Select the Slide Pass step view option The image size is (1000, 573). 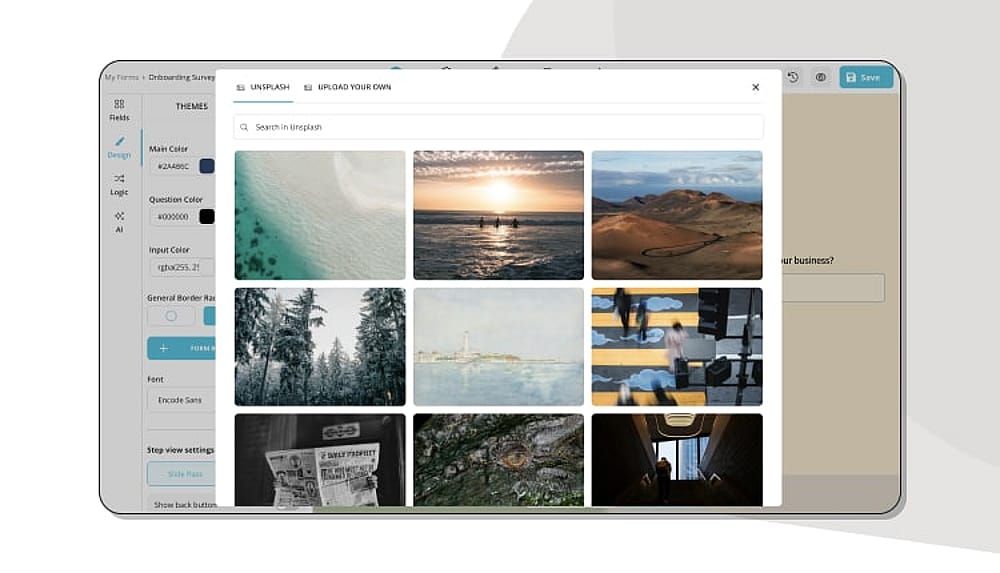(x=182, y=474)
